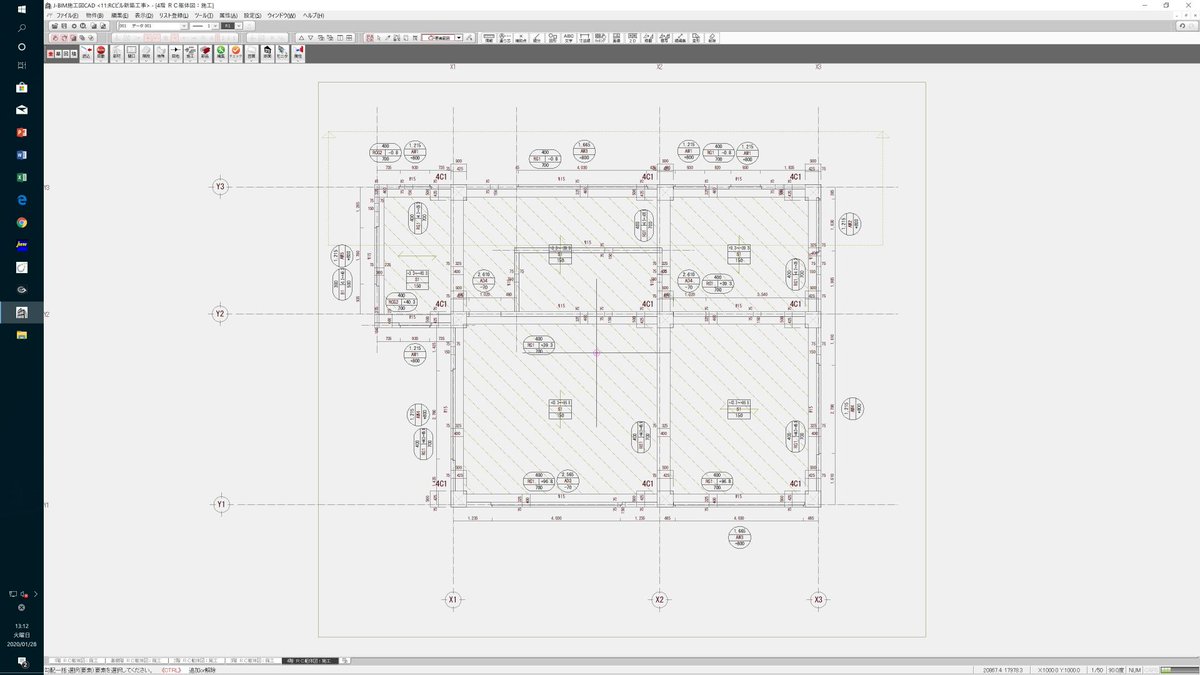This screenshot has width=1200, height=675.
Task: Open the ファイル(F) menu
Action: point(67,16)
